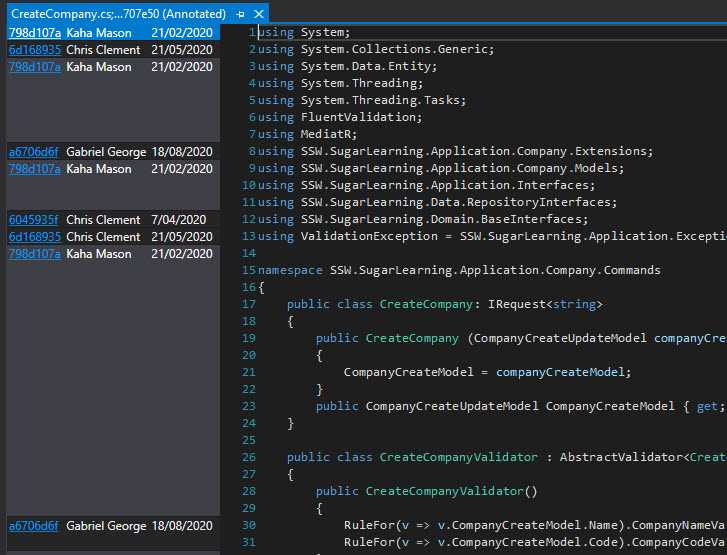This screenshot has height=555, width=727.
Task: Click the 18/08/2020 date beside line 30
Action: click(x=181, y=526)
